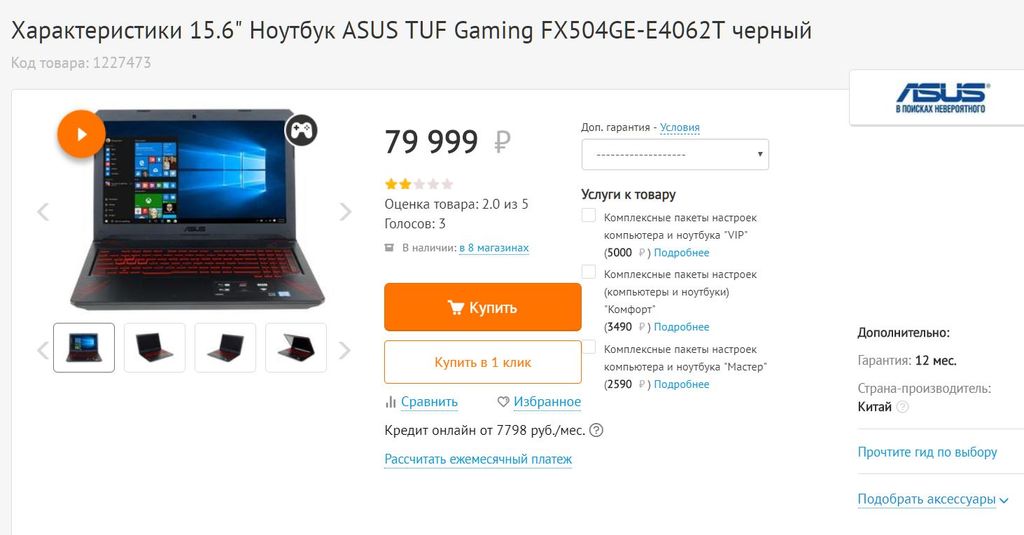This screenshot has width=1024, height=535.
Task: Open "в 8 магазинах" availability list
Action: [x=494, y=248]
